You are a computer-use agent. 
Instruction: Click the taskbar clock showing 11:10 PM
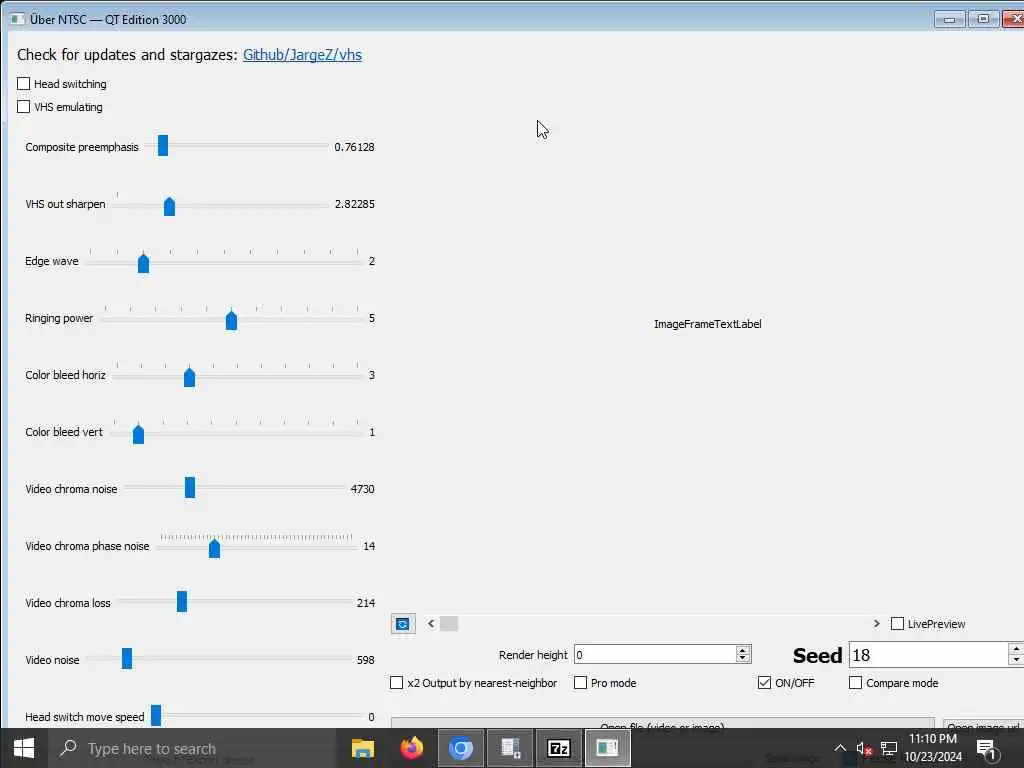pos(933,748)
